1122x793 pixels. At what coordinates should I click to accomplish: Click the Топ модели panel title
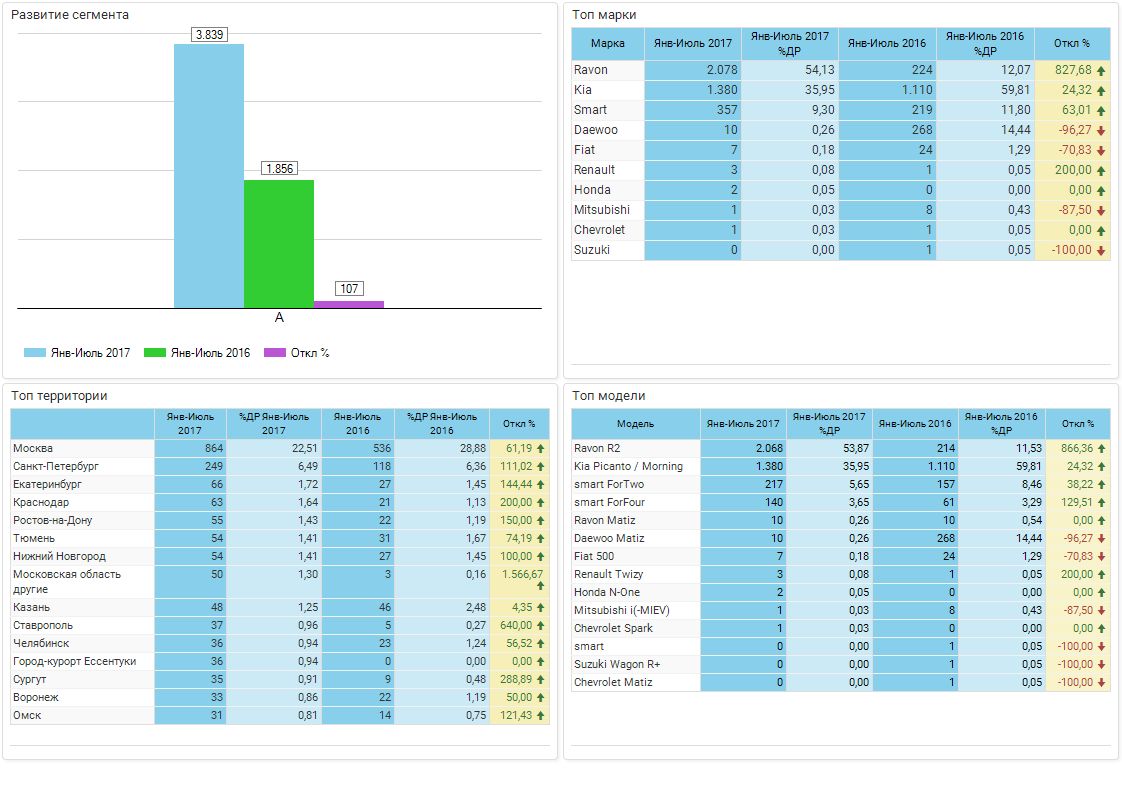tap(609, 396)
